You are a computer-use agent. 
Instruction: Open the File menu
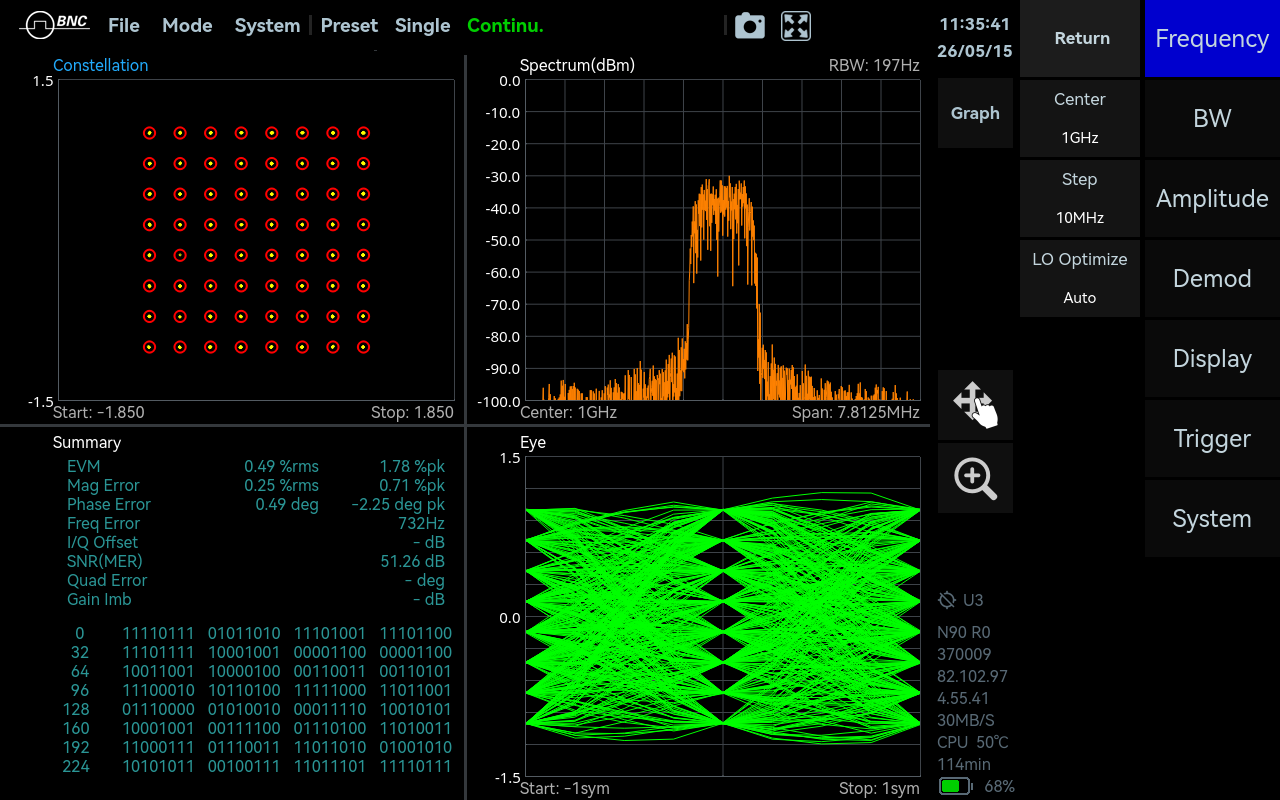coord(124,26)
